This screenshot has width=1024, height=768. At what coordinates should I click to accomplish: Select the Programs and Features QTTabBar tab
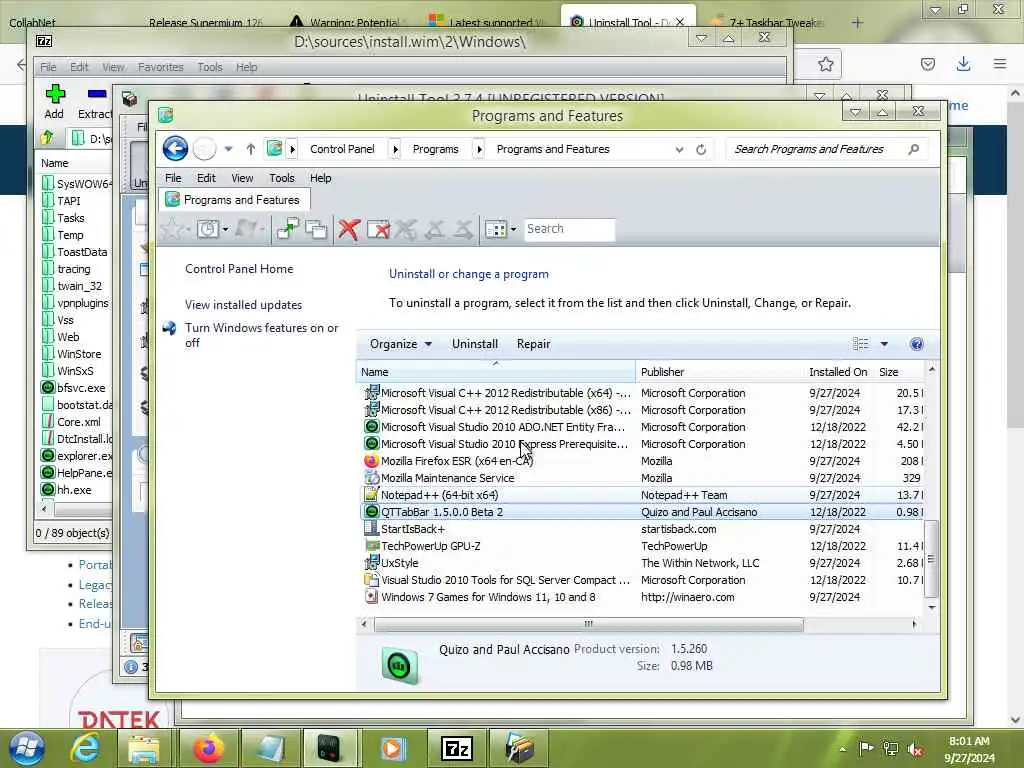click(x=234, y=200)
